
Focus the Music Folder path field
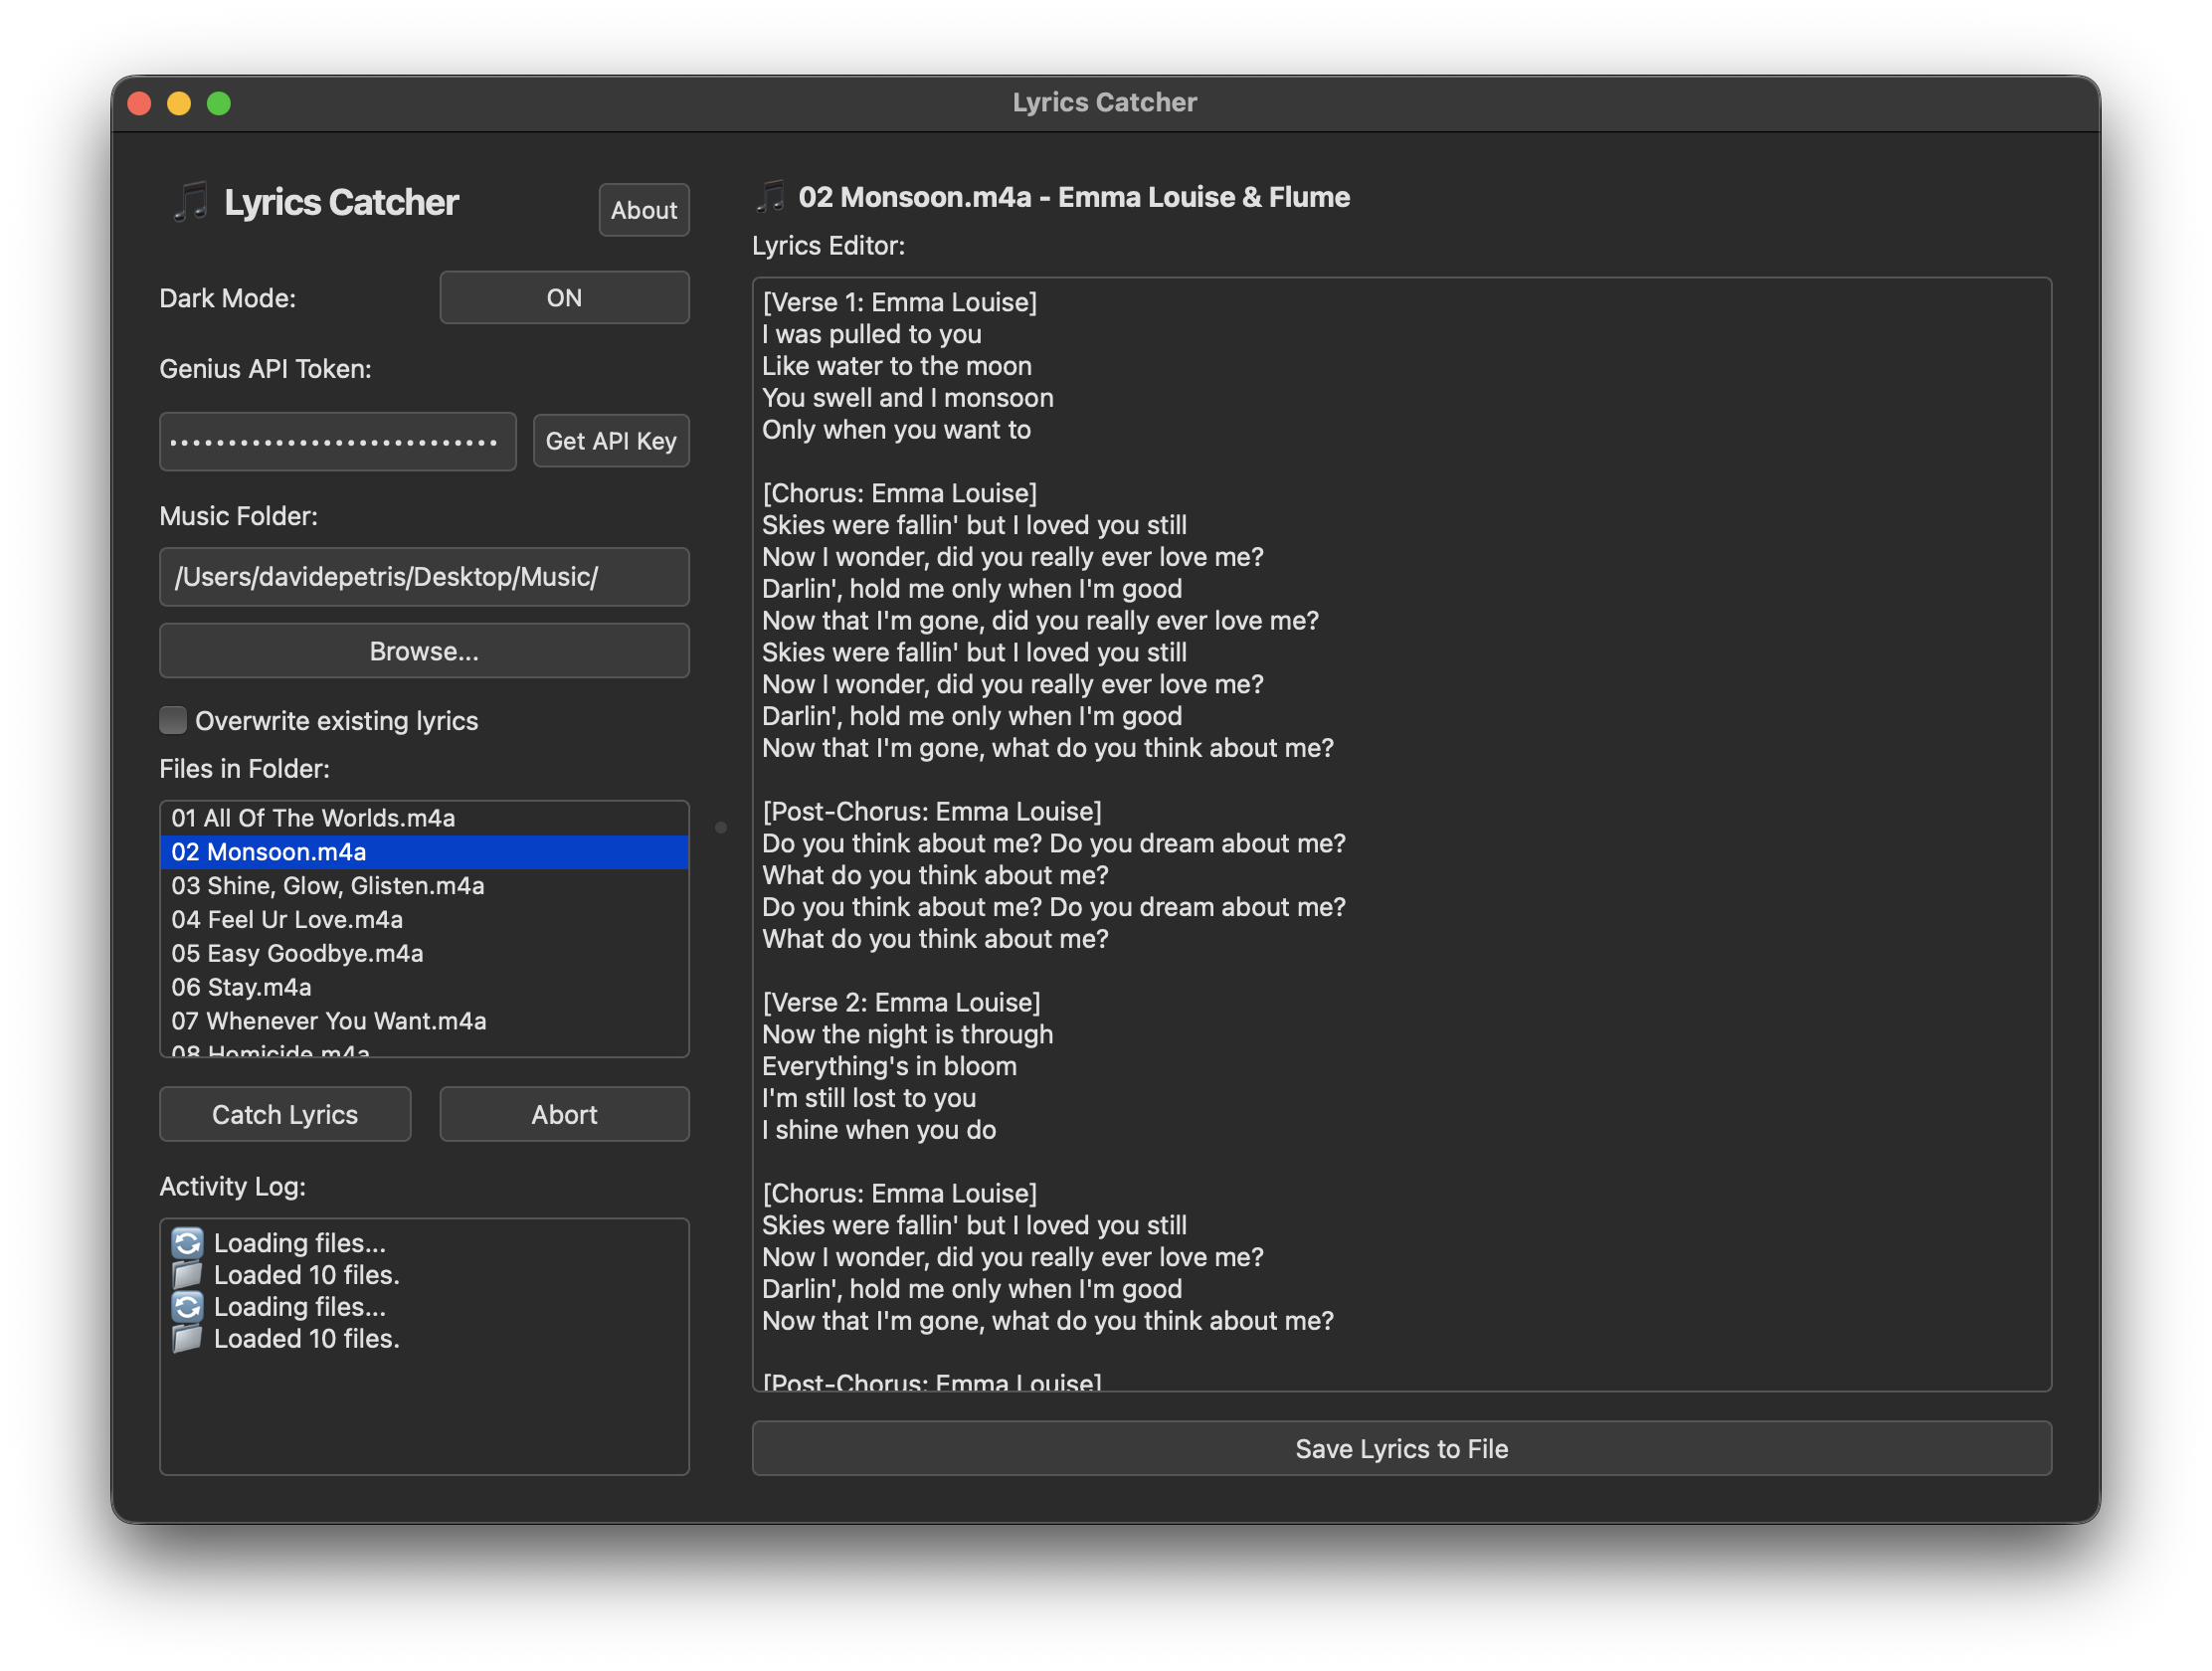pyautogui.click(x=424, y=577)
